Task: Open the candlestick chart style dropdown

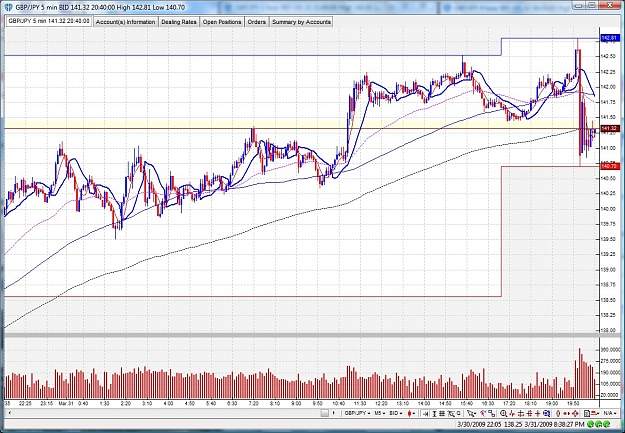Action: (x=411, y=413)
